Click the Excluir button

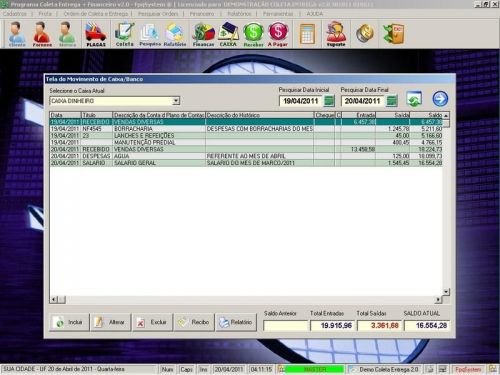coord(153,322)
